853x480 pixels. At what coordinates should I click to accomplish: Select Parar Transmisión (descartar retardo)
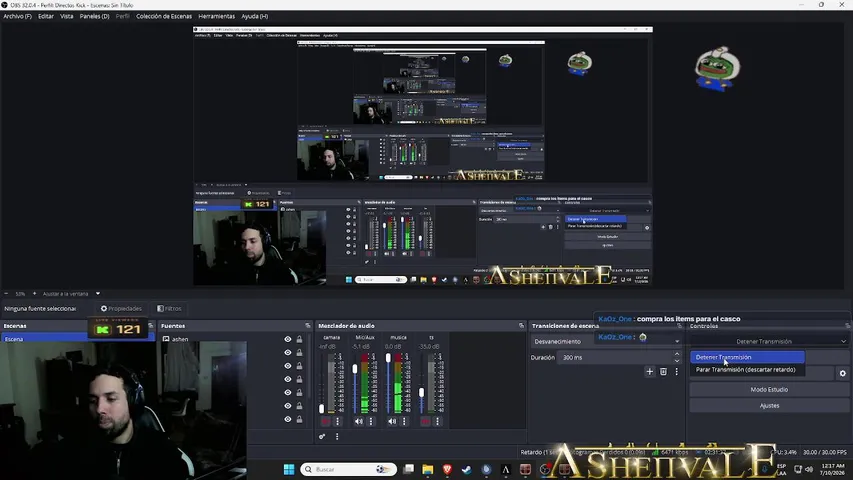[x=747, y=370]
